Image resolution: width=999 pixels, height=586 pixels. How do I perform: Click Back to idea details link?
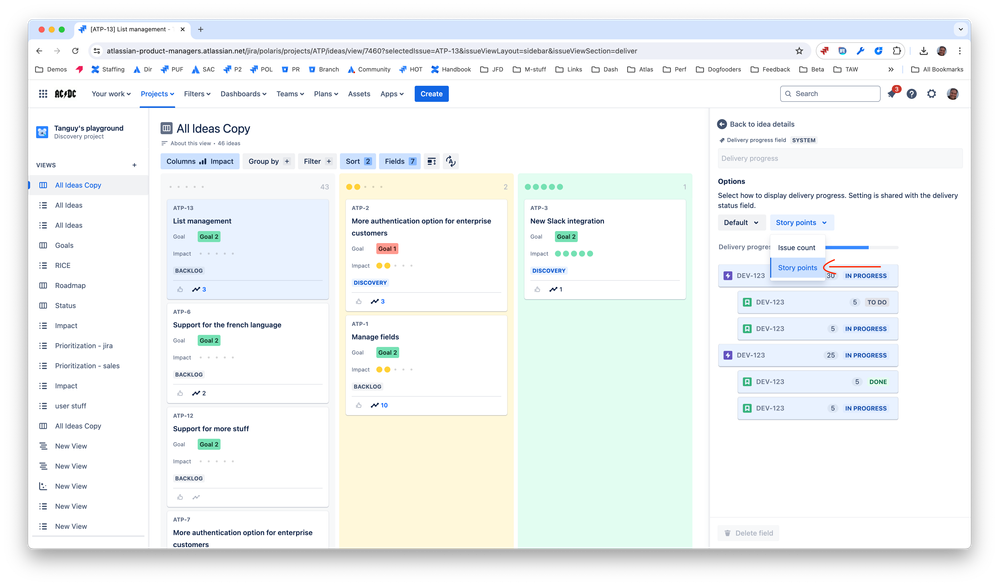(x=762, y=124)
